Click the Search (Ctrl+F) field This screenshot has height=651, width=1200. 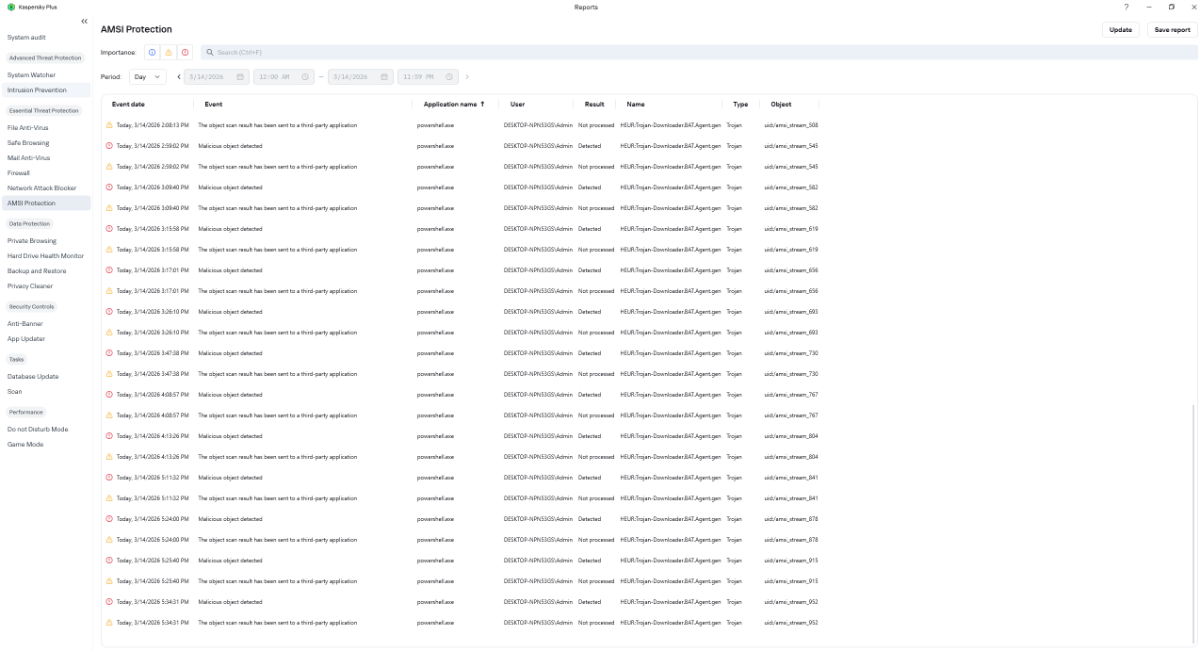(x=699, y=52)
